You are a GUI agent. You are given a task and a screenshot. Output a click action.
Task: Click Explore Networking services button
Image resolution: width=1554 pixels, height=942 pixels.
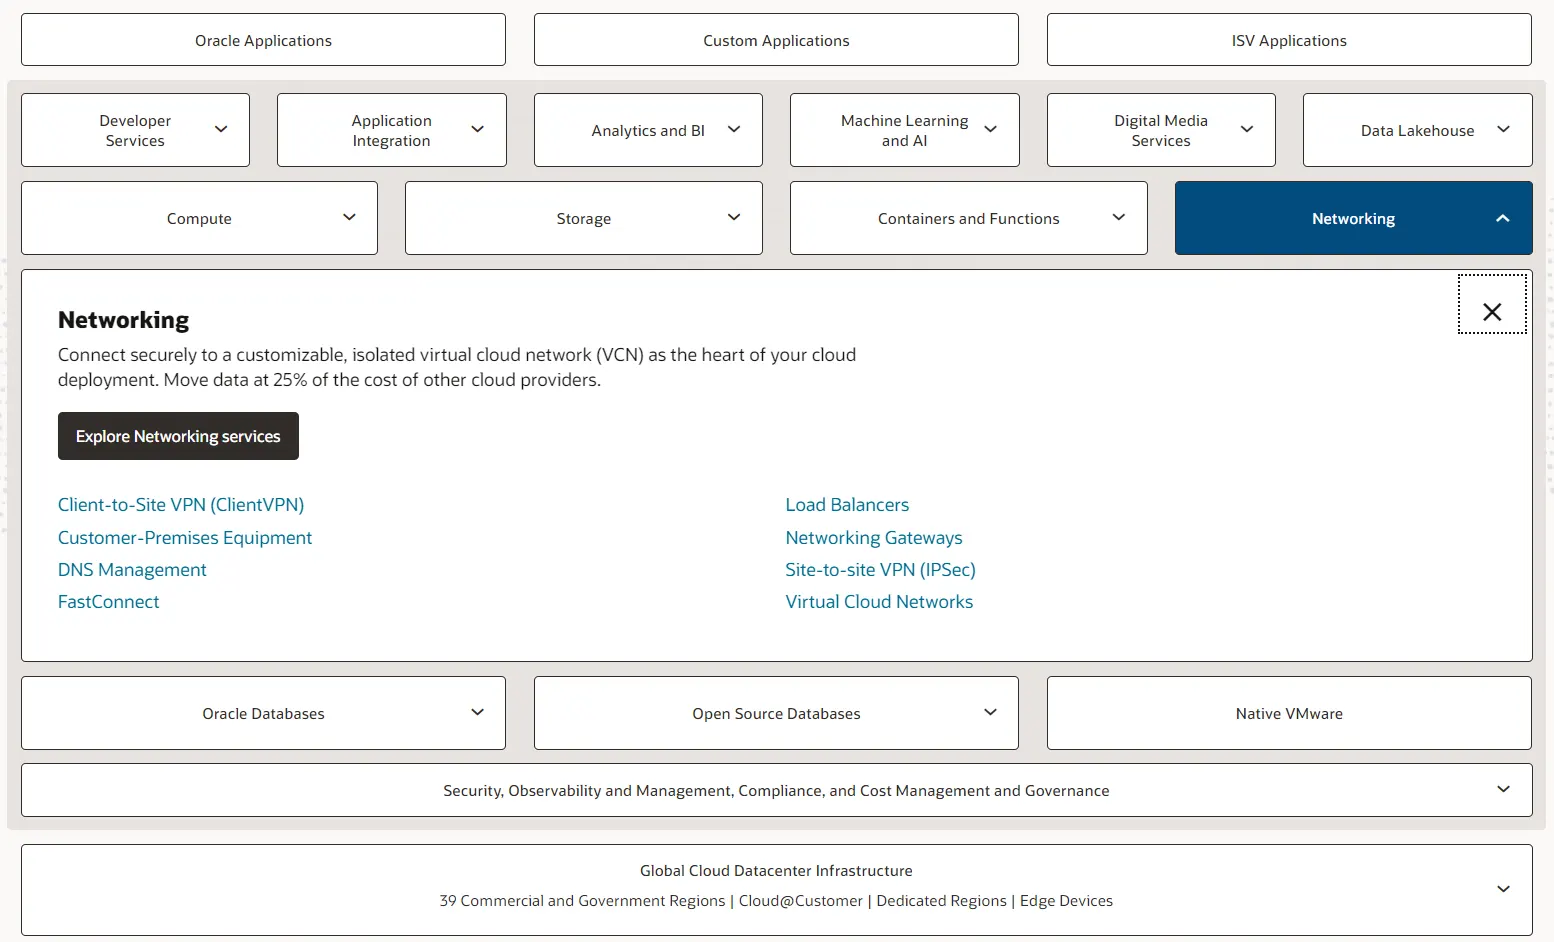tap(178, 436)
